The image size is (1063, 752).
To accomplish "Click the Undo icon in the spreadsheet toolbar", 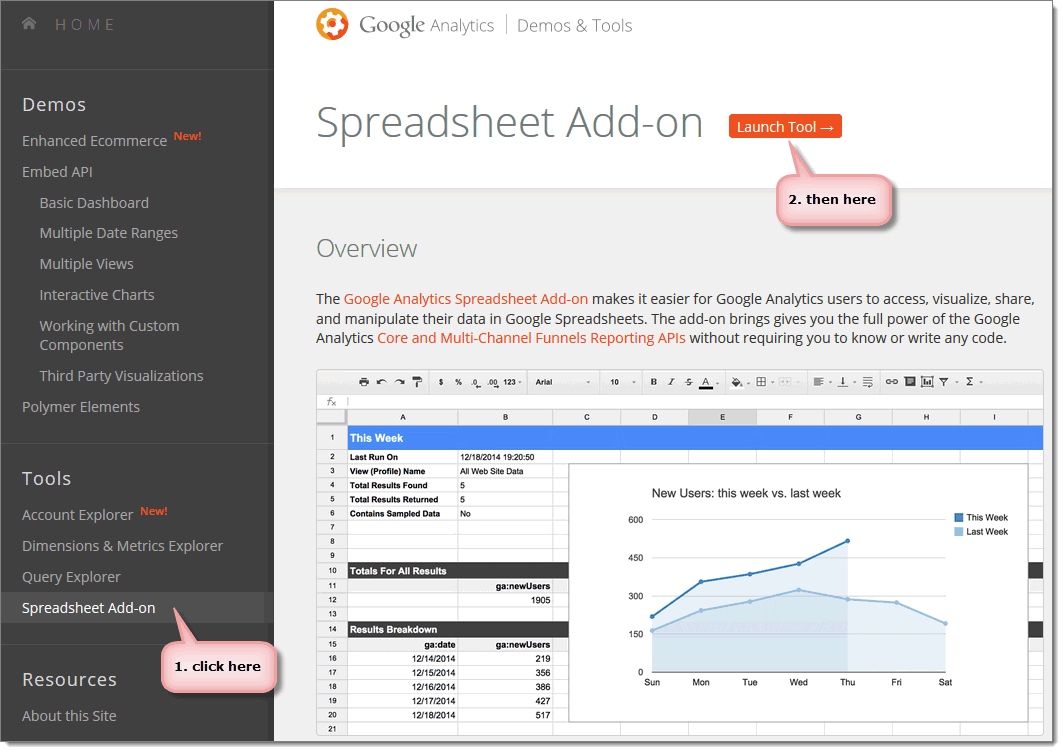I will point(382,382).
